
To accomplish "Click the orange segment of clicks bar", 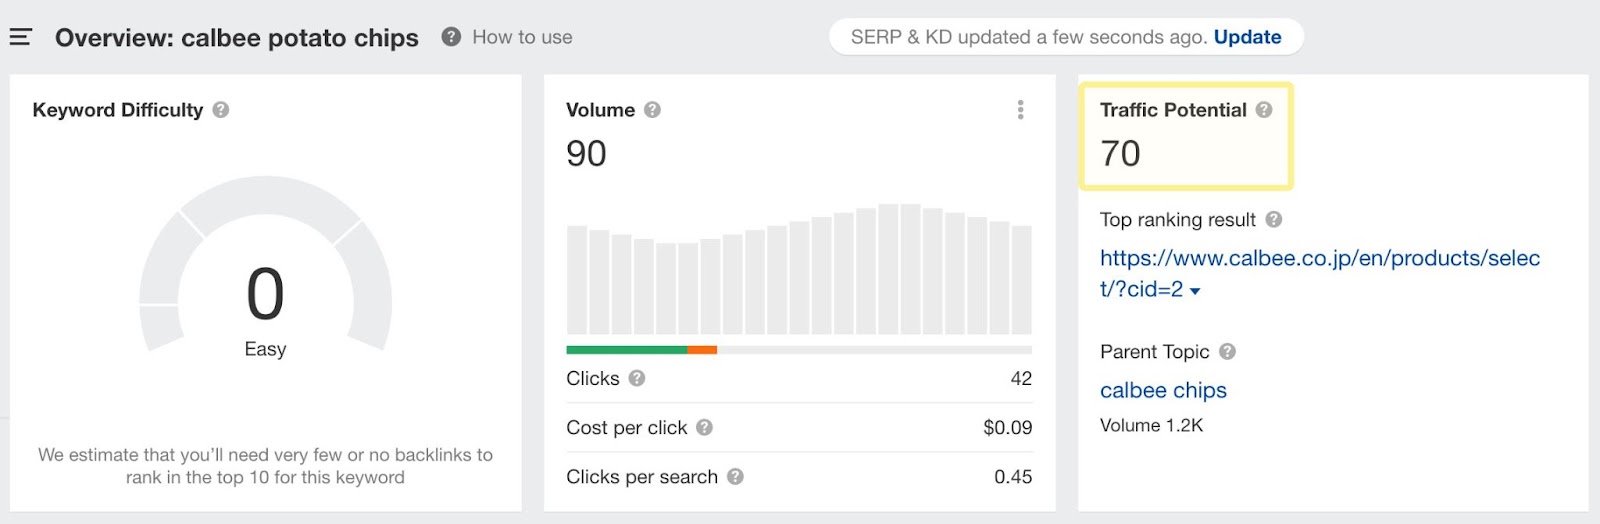I will (x=702, y=350).
